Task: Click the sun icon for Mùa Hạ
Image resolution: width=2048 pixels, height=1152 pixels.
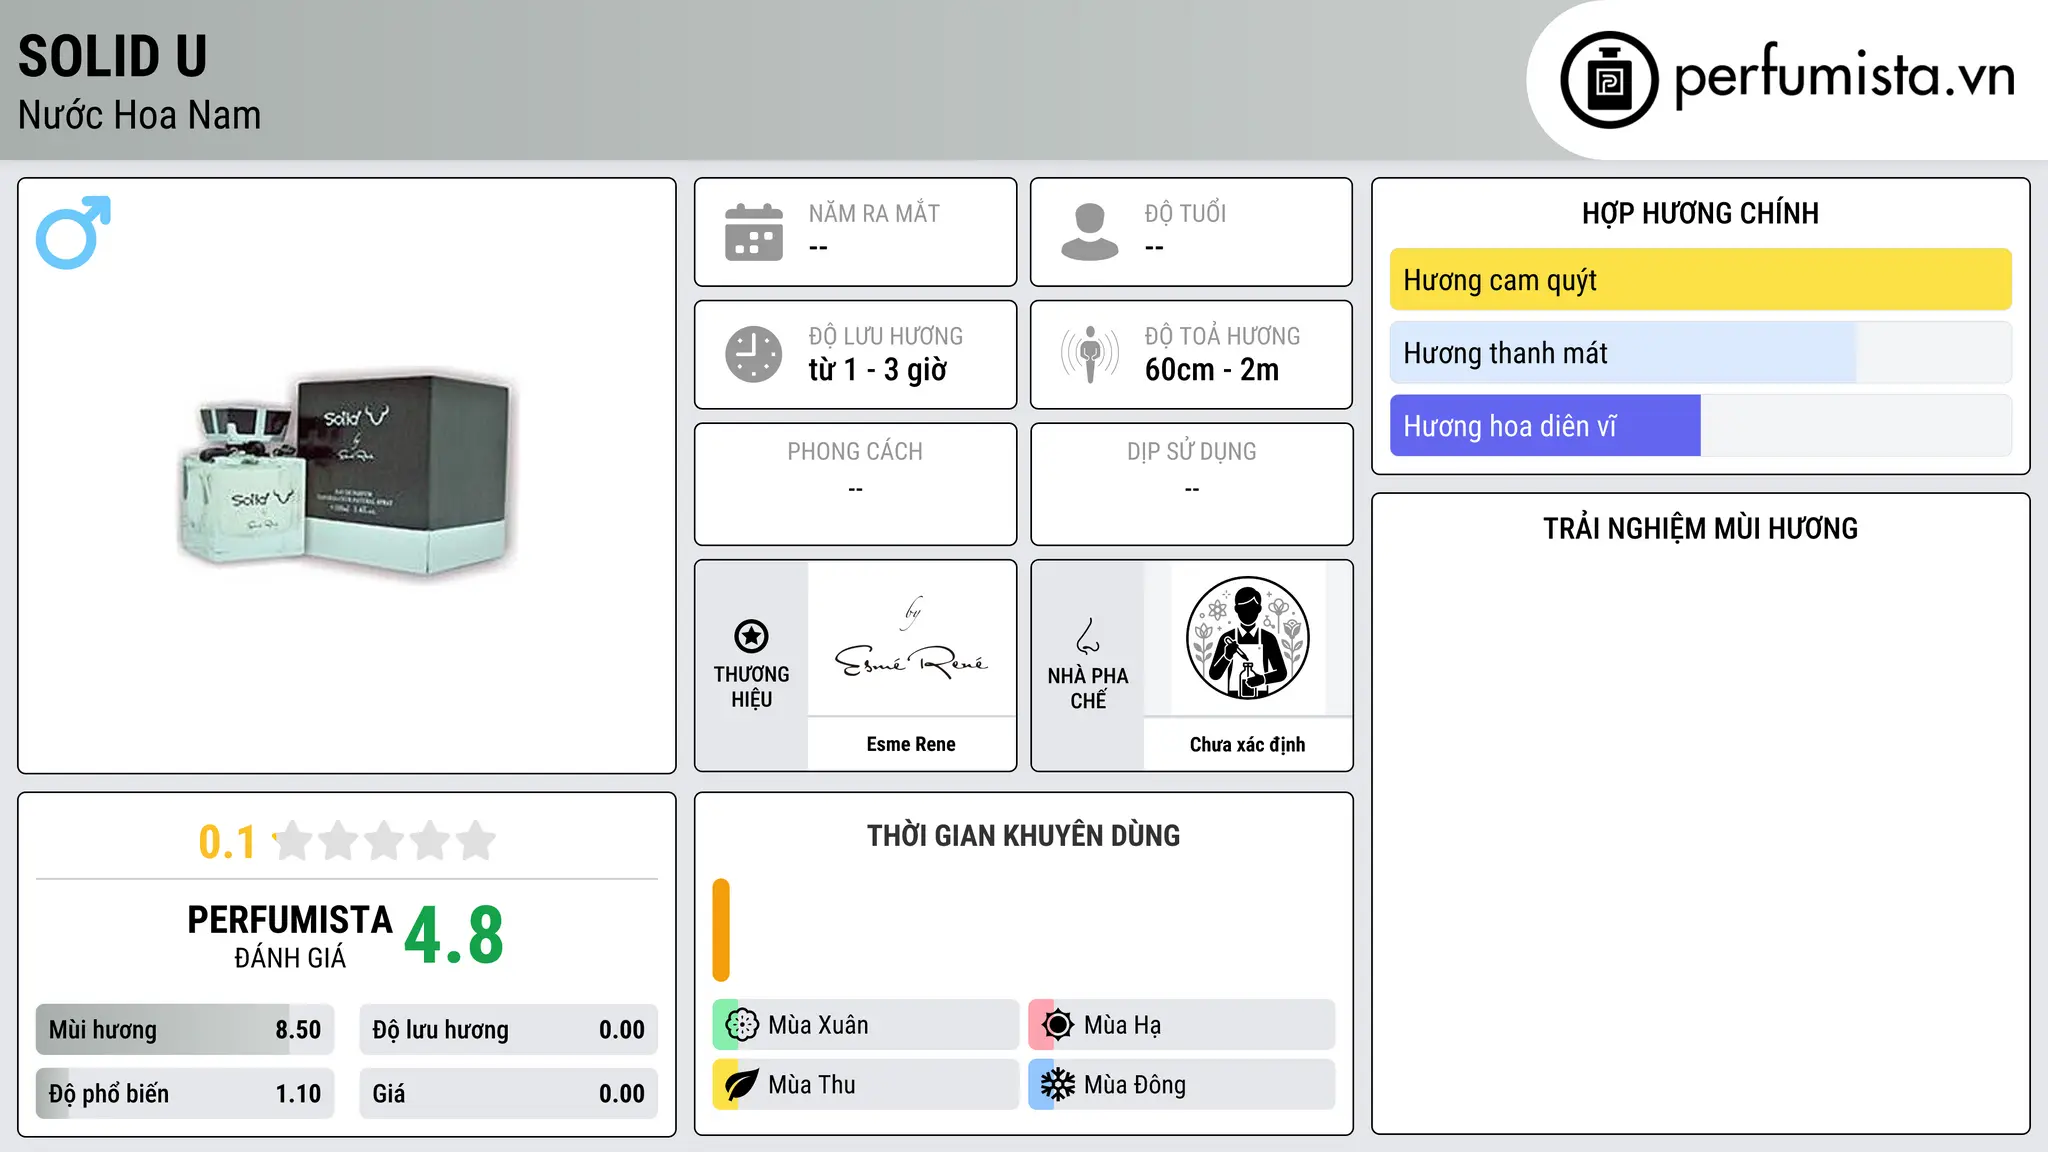Action: click(x=1058, y=1025)
